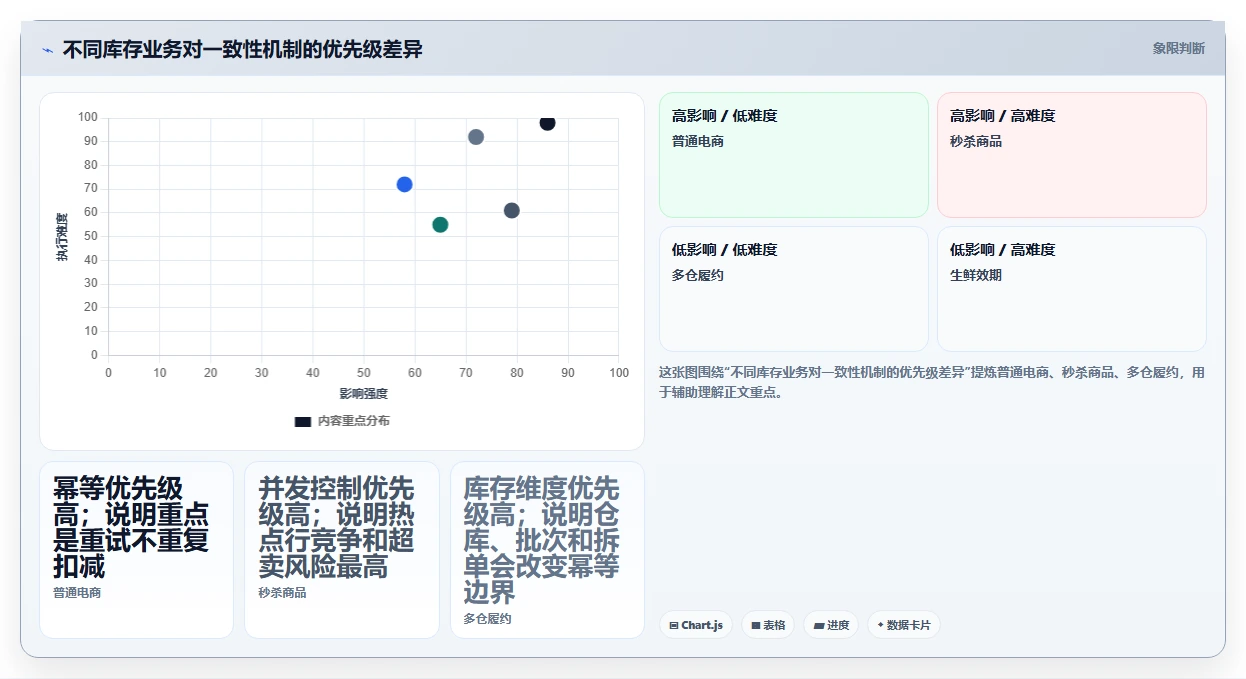Click the 进度 tag chip
The height and width of the screenshot is (679, 1246).
[x=831, y=625]
